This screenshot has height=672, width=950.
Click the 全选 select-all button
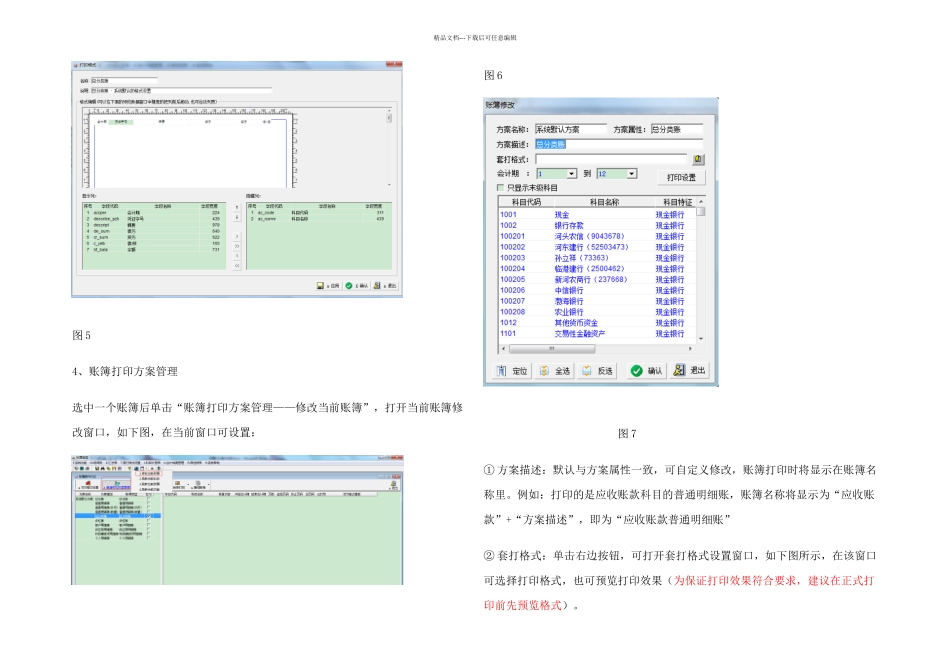point(554,371)
